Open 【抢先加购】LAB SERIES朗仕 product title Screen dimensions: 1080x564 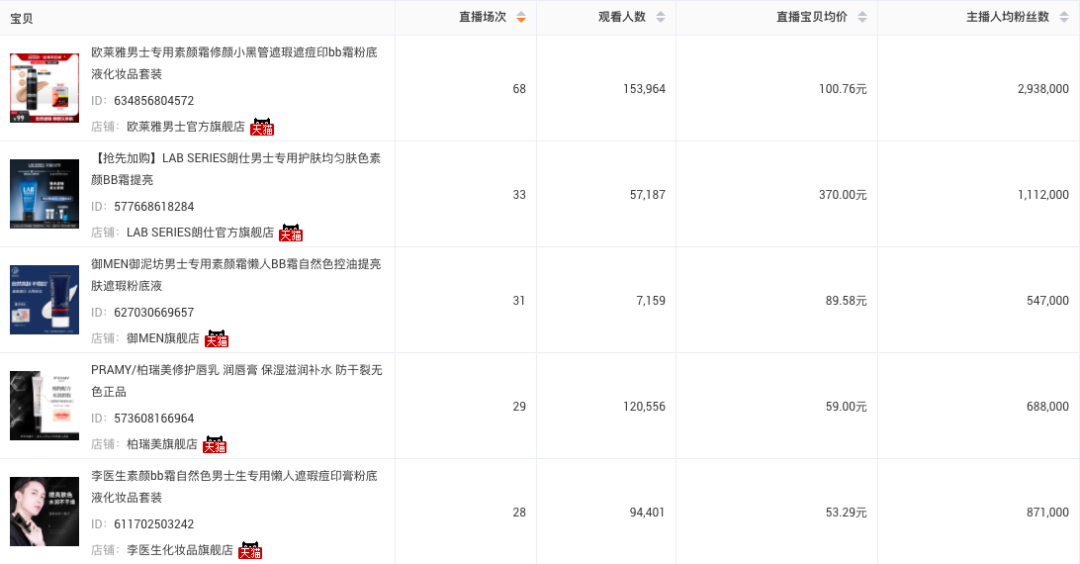[x=236, y=169]
